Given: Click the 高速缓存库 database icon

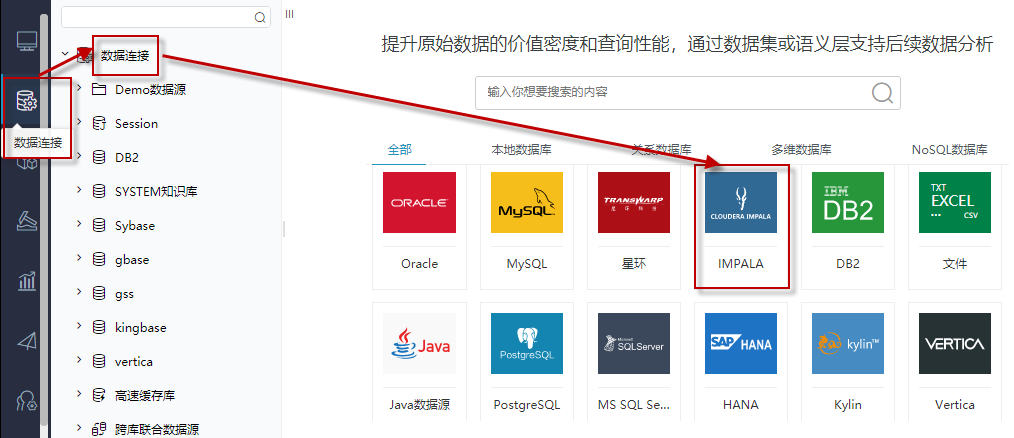Looking at the screenshot, I should point(99,395).
